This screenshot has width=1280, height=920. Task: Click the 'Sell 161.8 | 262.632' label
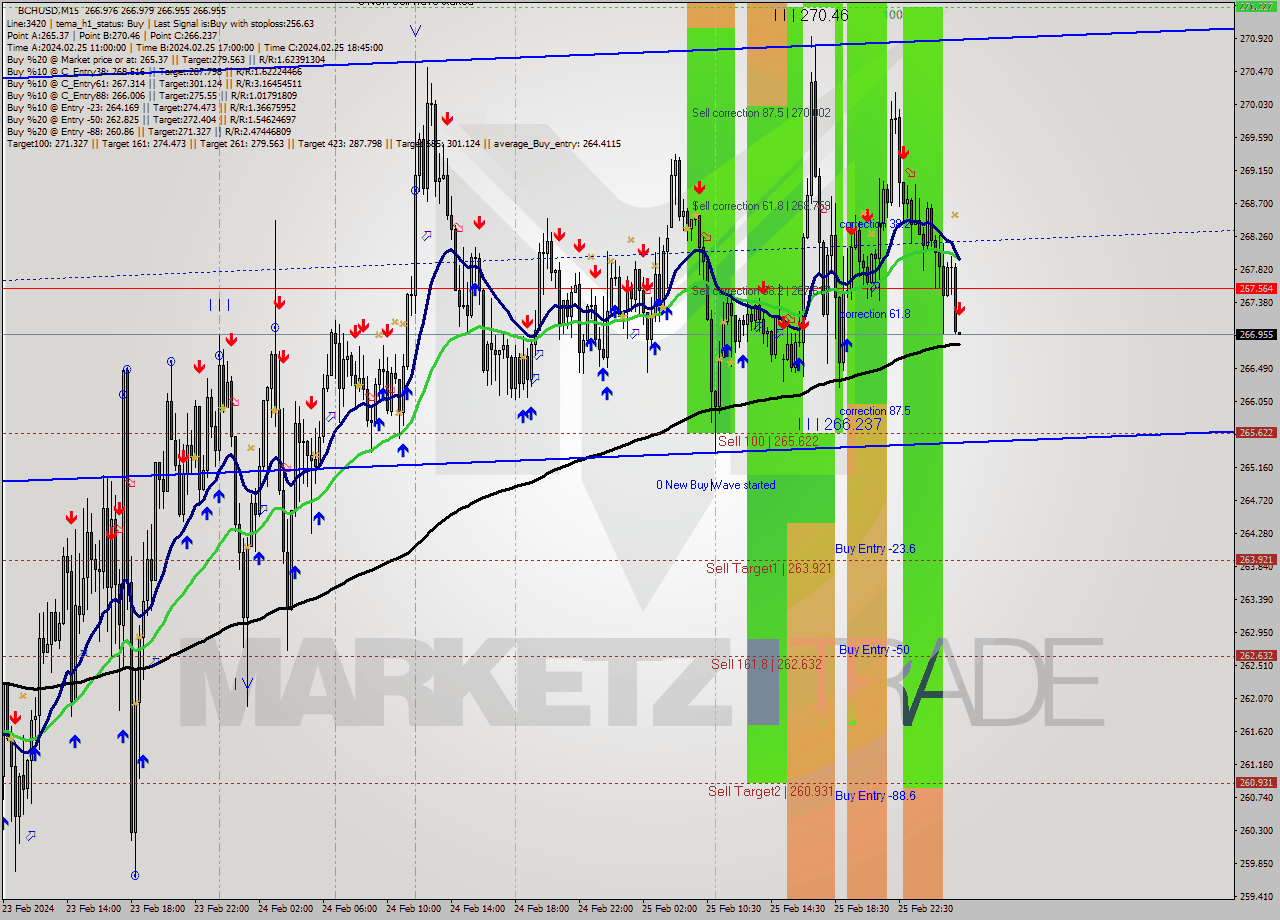(766, 664)
